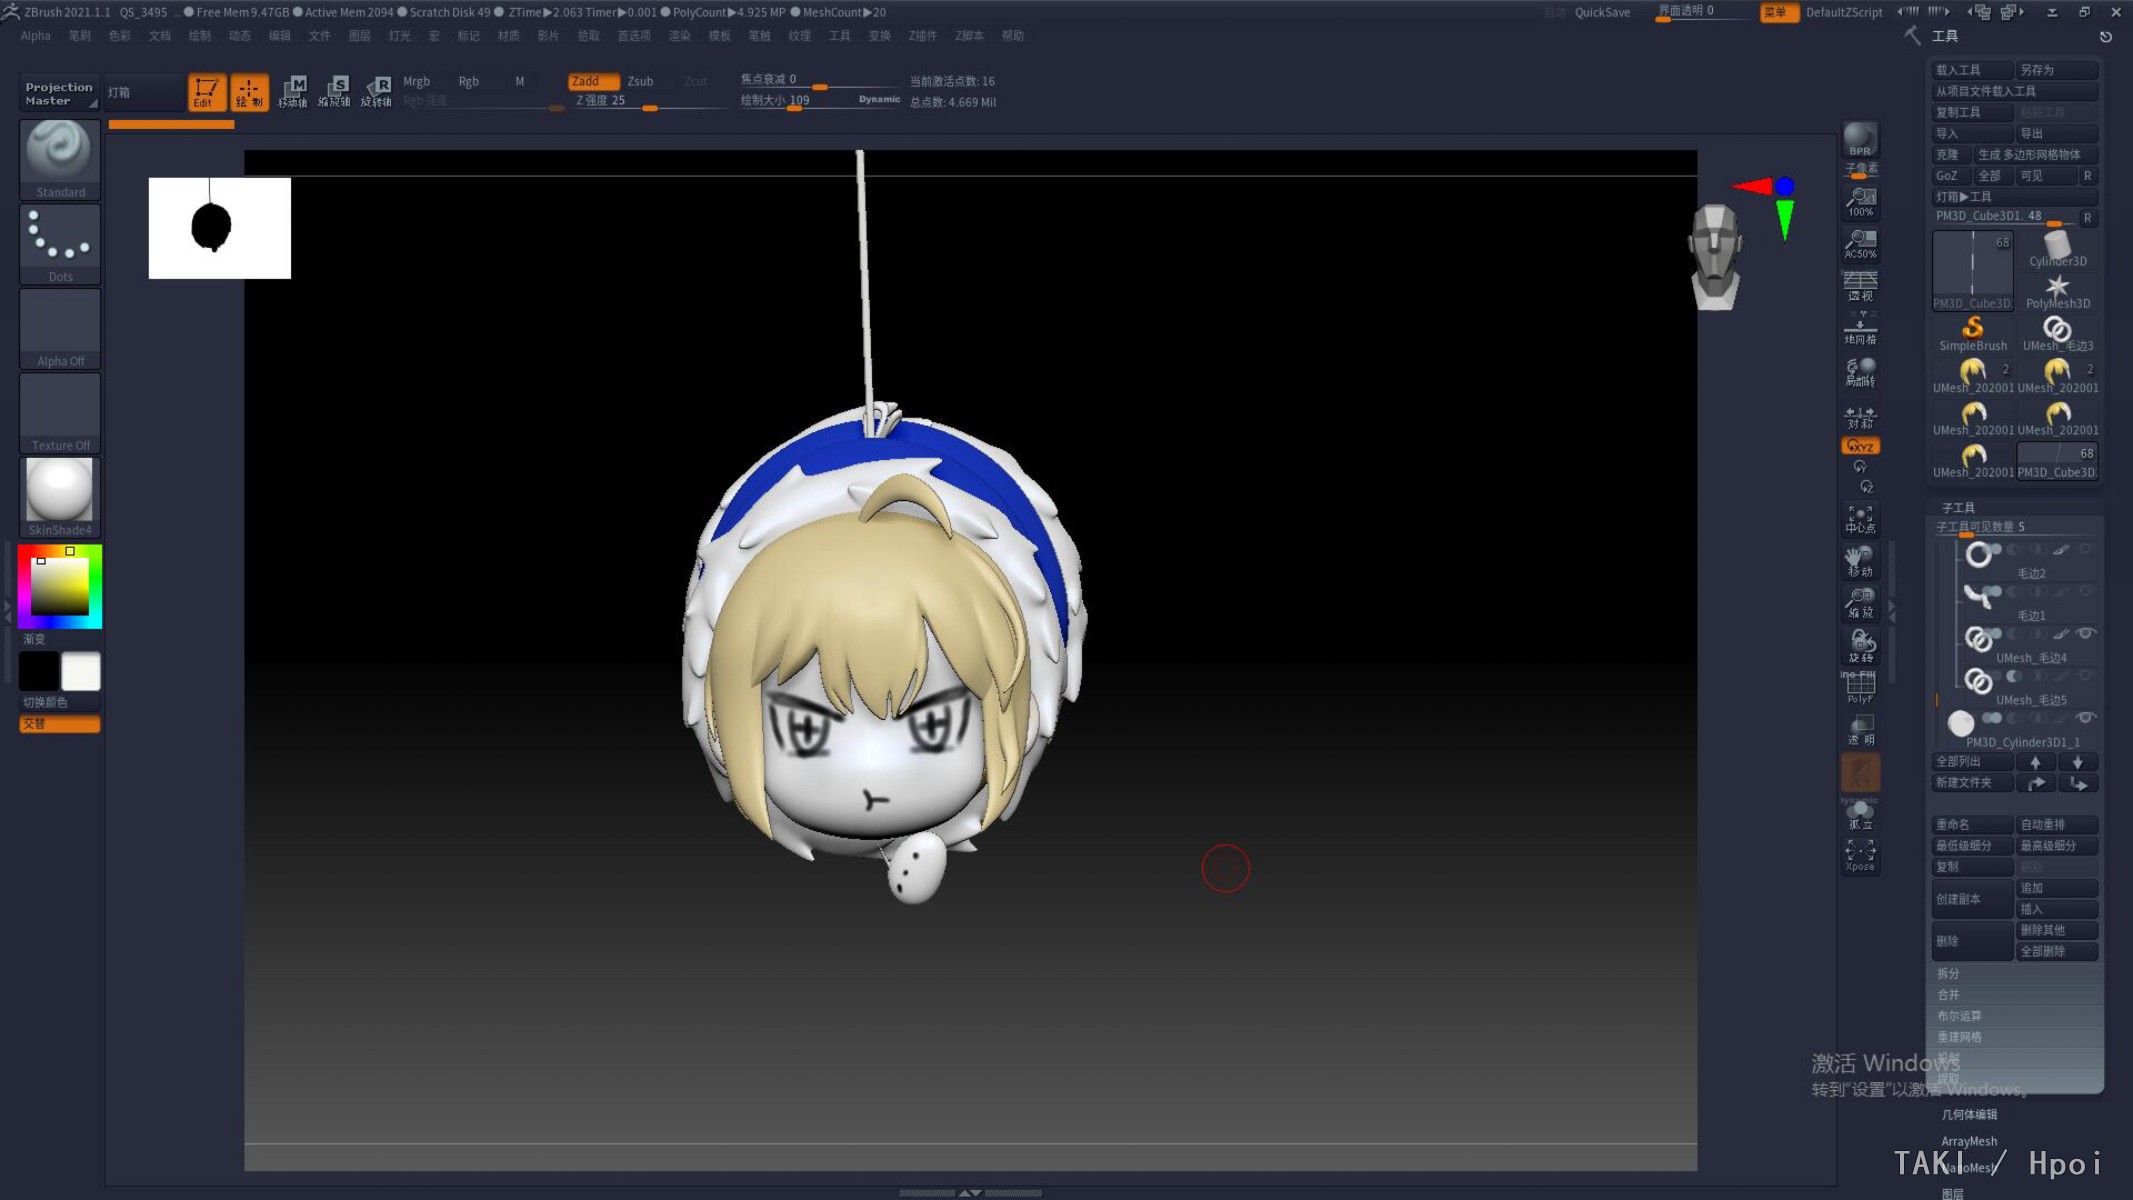Toggle 地网格 floor grid
2133x1200 pixels.
1860,330
